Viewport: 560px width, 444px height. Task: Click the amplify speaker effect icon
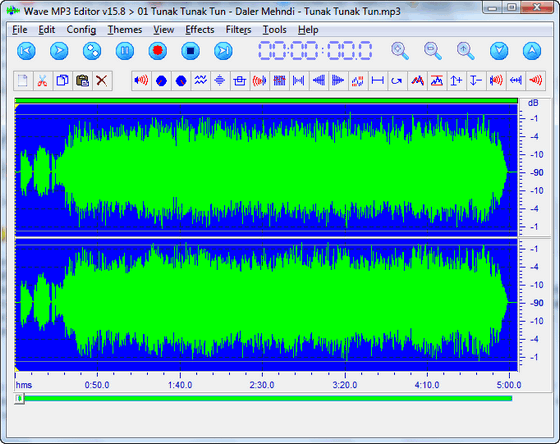click(x=141, y=81)
